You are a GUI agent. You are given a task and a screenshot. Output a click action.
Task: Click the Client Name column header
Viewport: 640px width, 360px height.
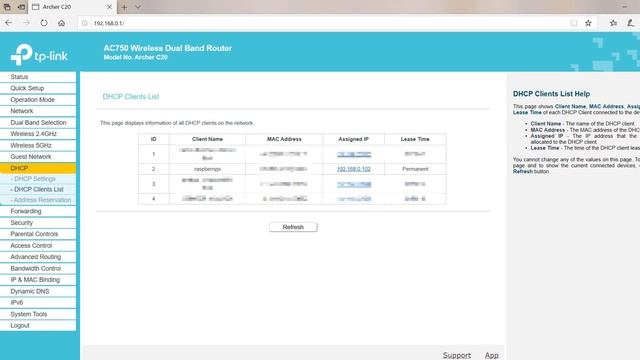click(207, 139)
